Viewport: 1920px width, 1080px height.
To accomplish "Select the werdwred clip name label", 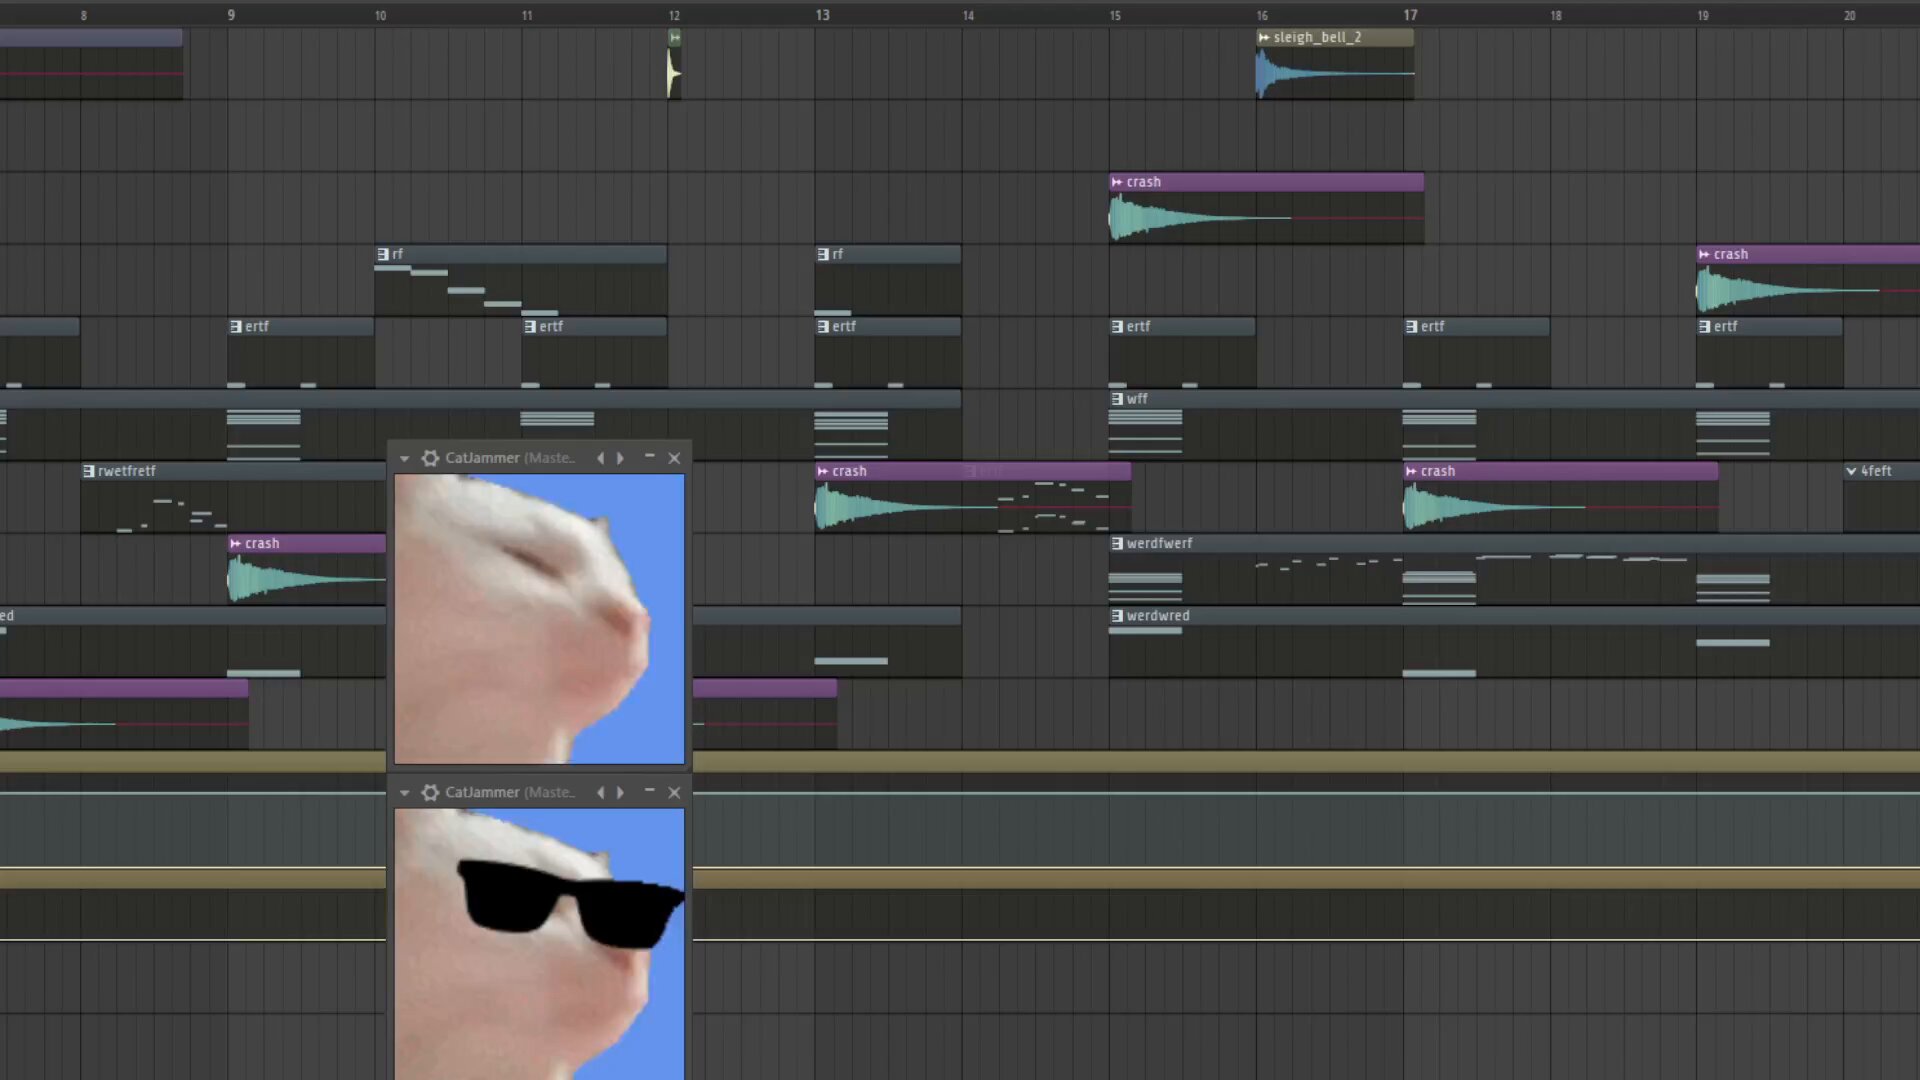I will [x=1158, y=615].
